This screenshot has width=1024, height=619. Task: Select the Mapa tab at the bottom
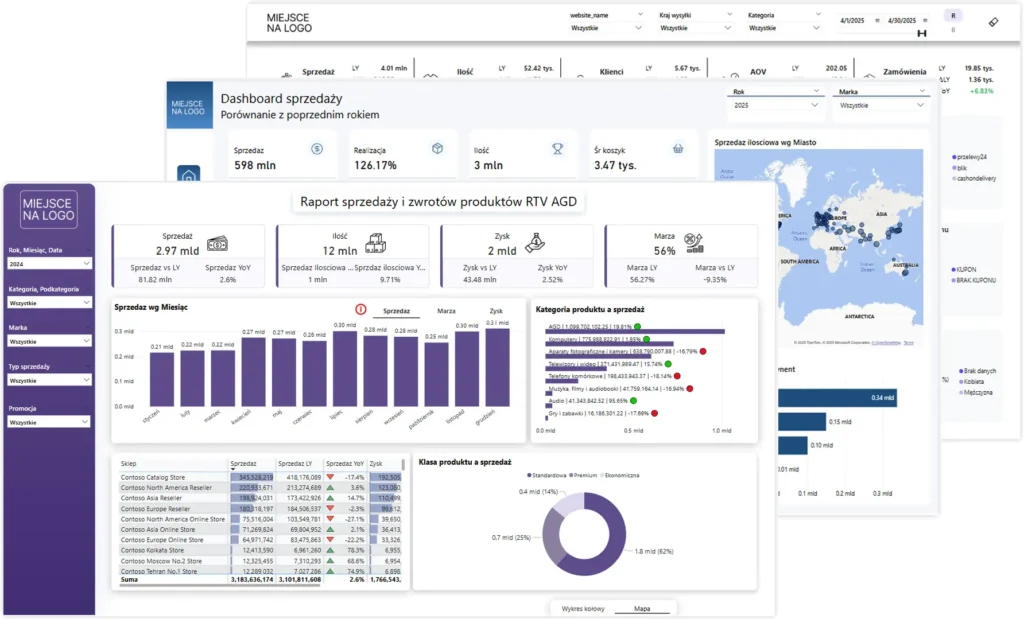tap(644, 608)
